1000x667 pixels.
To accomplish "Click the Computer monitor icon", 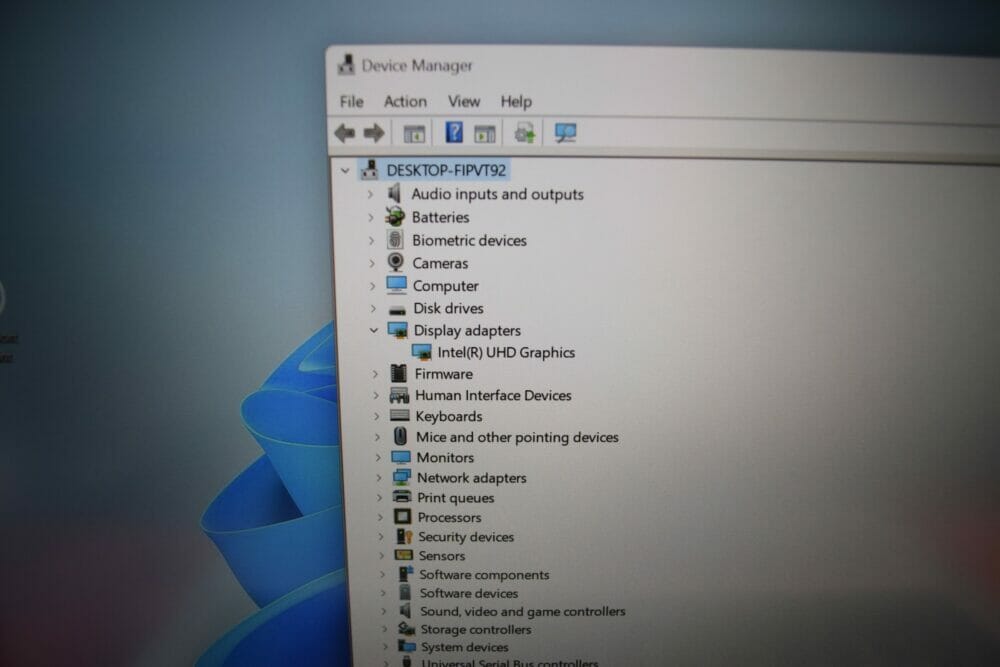I will coord(396,284).
